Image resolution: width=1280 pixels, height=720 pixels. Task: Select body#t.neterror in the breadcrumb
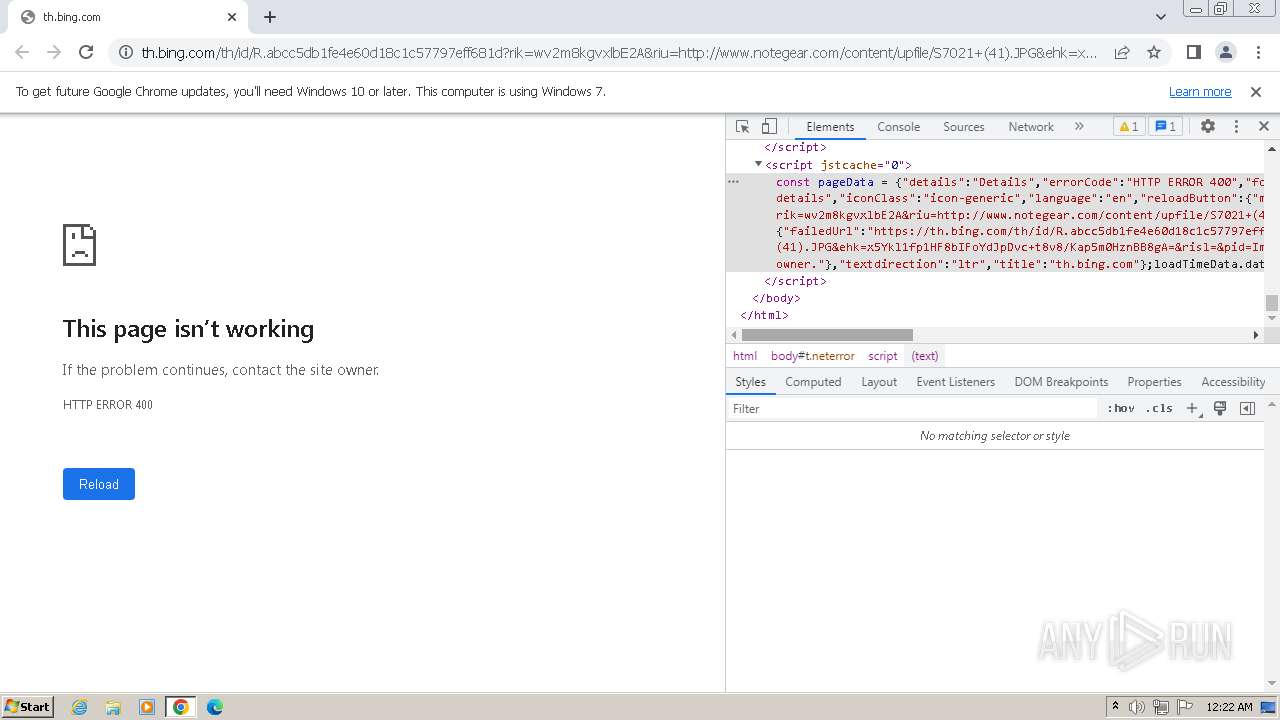point(812,356)
